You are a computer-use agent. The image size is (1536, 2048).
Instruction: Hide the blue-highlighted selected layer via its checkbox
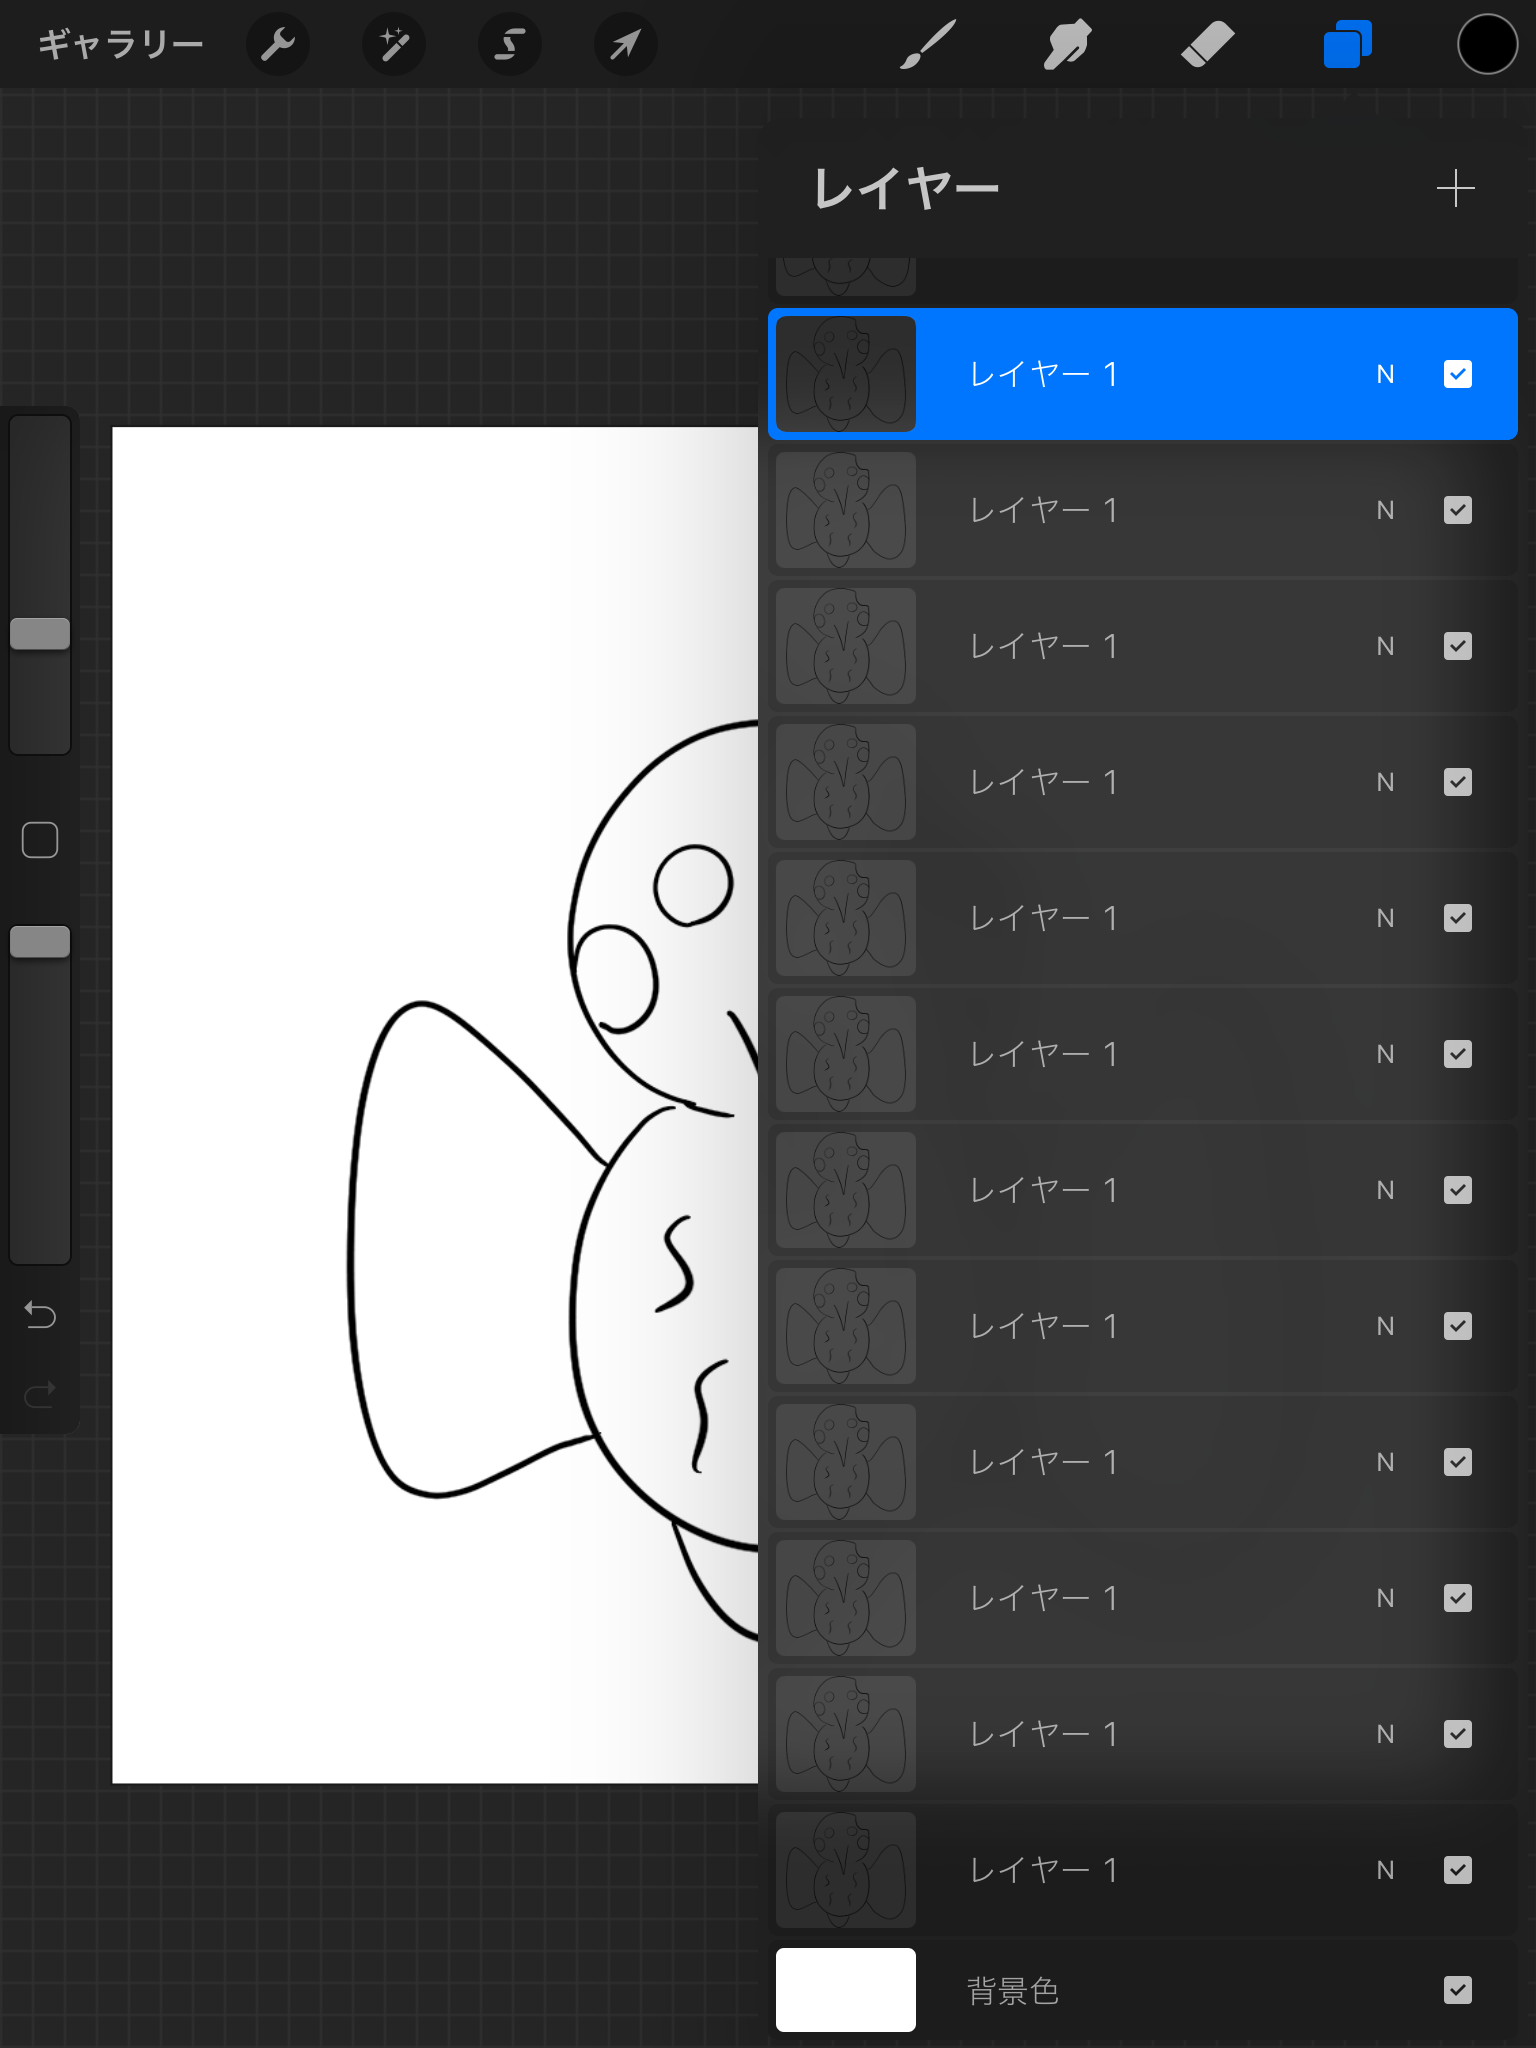[x=1458, y=374]
